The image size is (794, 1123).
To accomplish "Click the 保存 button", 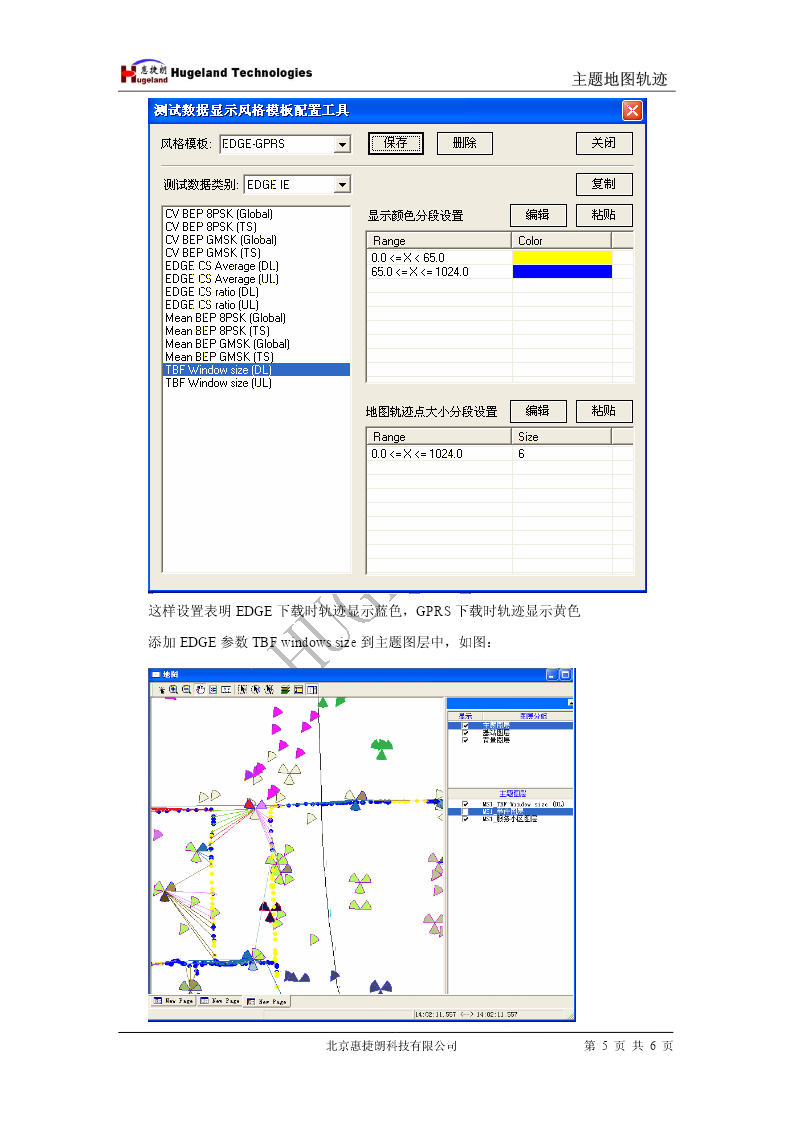I will (395, 143).
